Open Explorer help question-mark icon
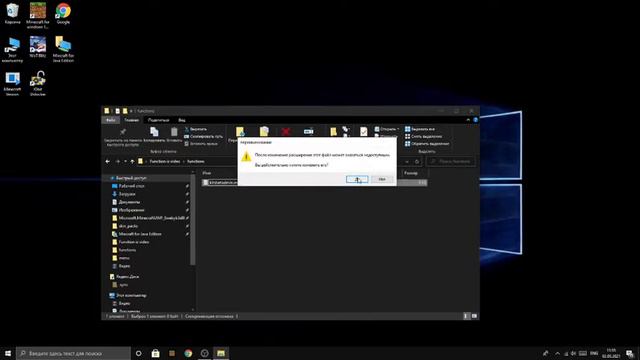 point(476,120)
